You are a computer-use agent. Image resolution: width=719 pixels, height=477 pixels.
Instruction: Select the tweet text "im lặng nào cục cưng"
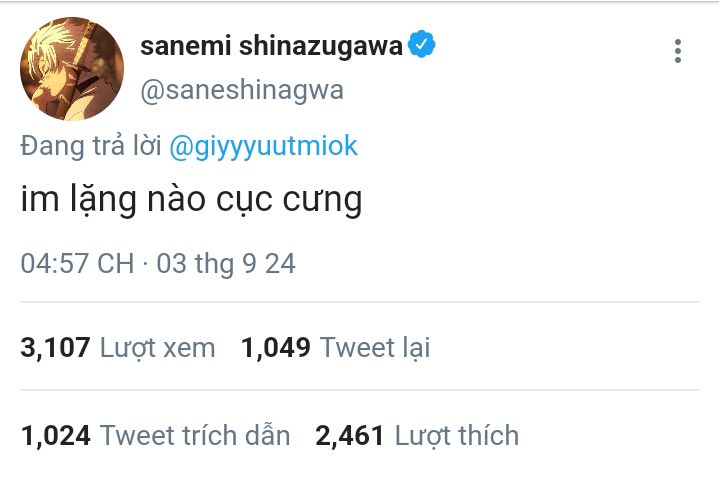coord(191,200)
